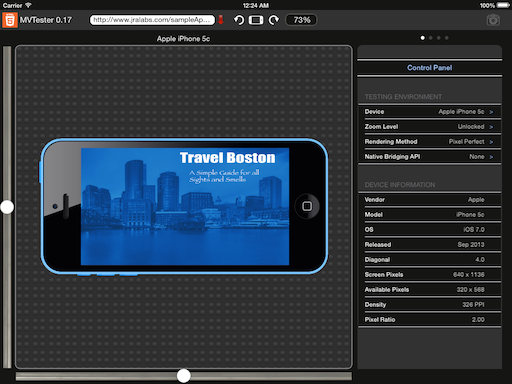The image size is (512, 384).
Task: Switch to second page dot
Action: tap(431, 38)
